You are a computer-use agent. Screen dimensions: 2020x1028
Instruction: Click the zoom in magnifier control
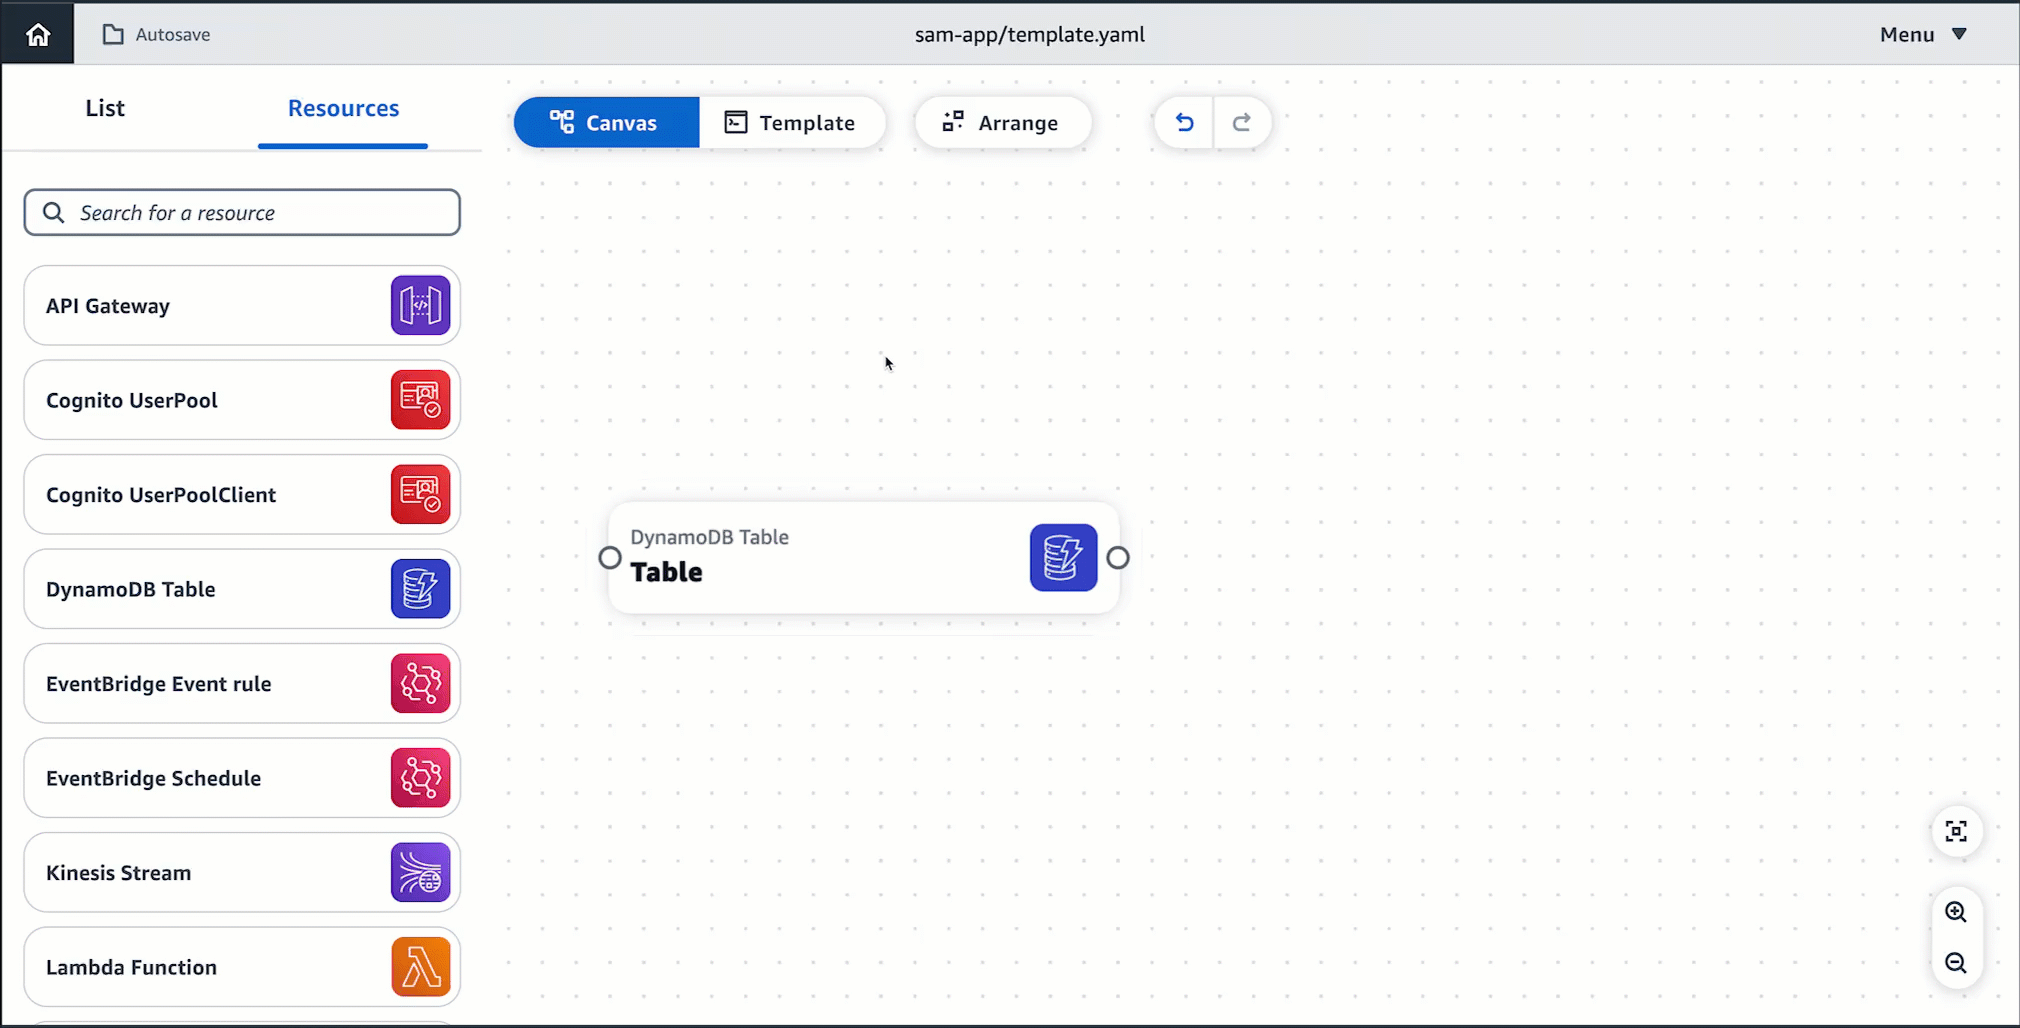tap(1956, 911)
